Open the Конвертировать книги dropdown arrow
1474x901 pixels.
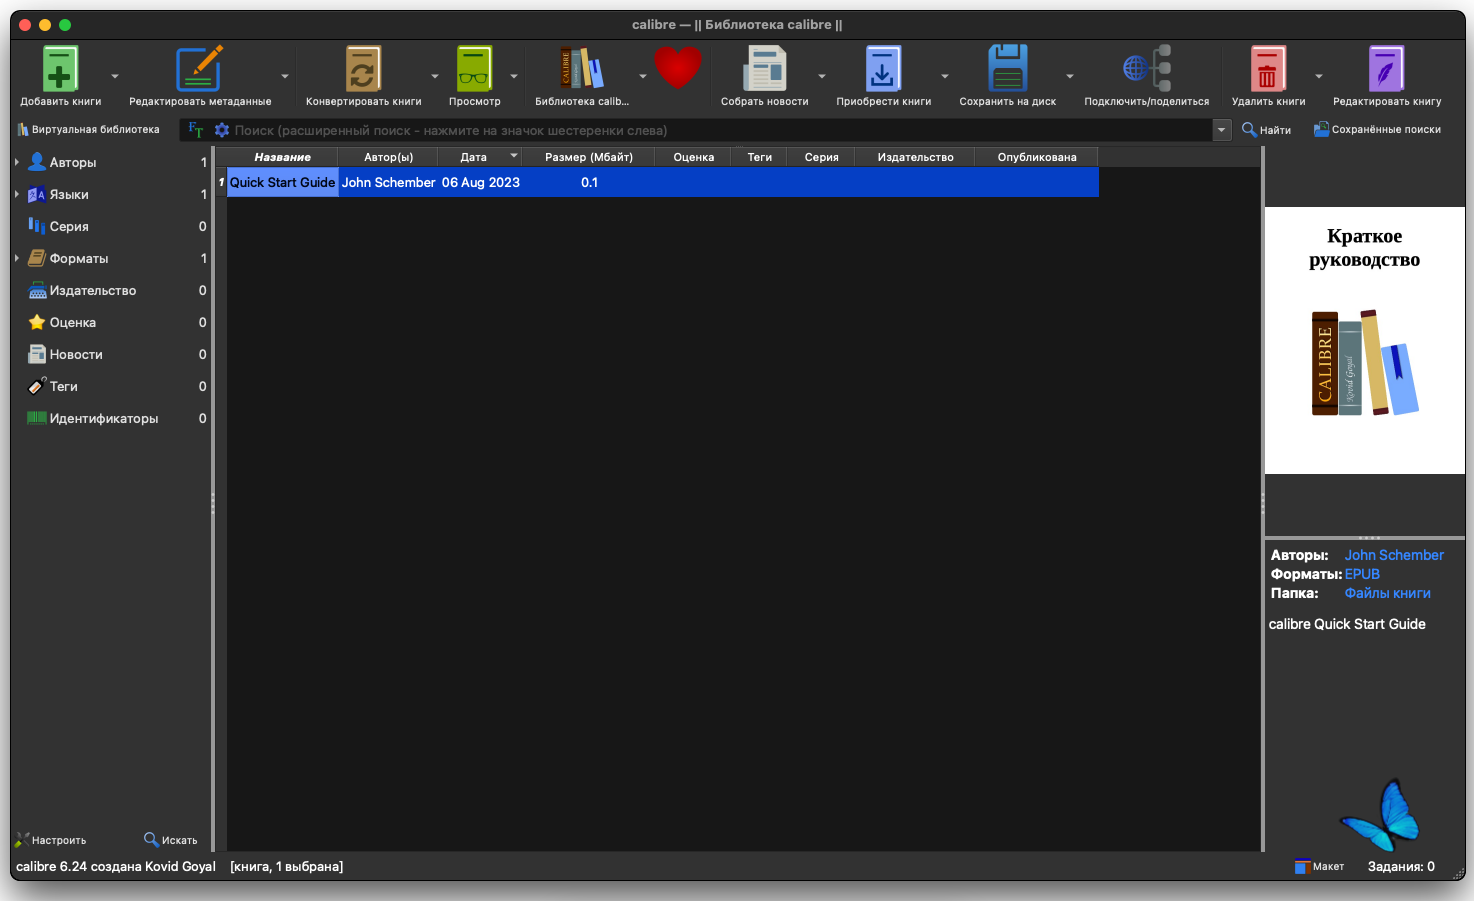coord(435,76)
